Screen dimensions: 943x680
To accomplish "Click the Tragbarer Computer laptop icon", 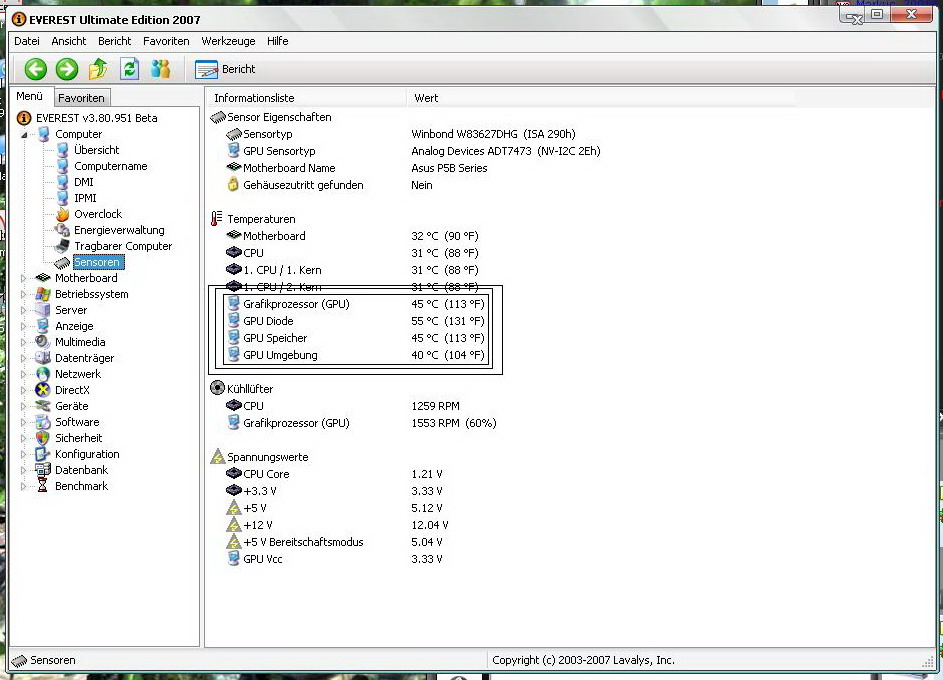I will [x=63, y=246].
